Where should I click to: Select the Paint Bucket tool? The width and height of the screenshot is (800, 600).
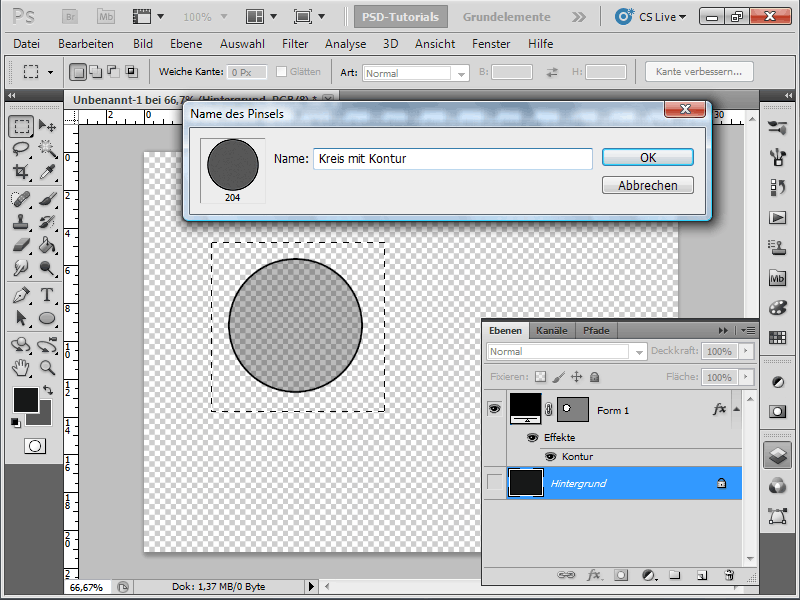click(47, 245)
